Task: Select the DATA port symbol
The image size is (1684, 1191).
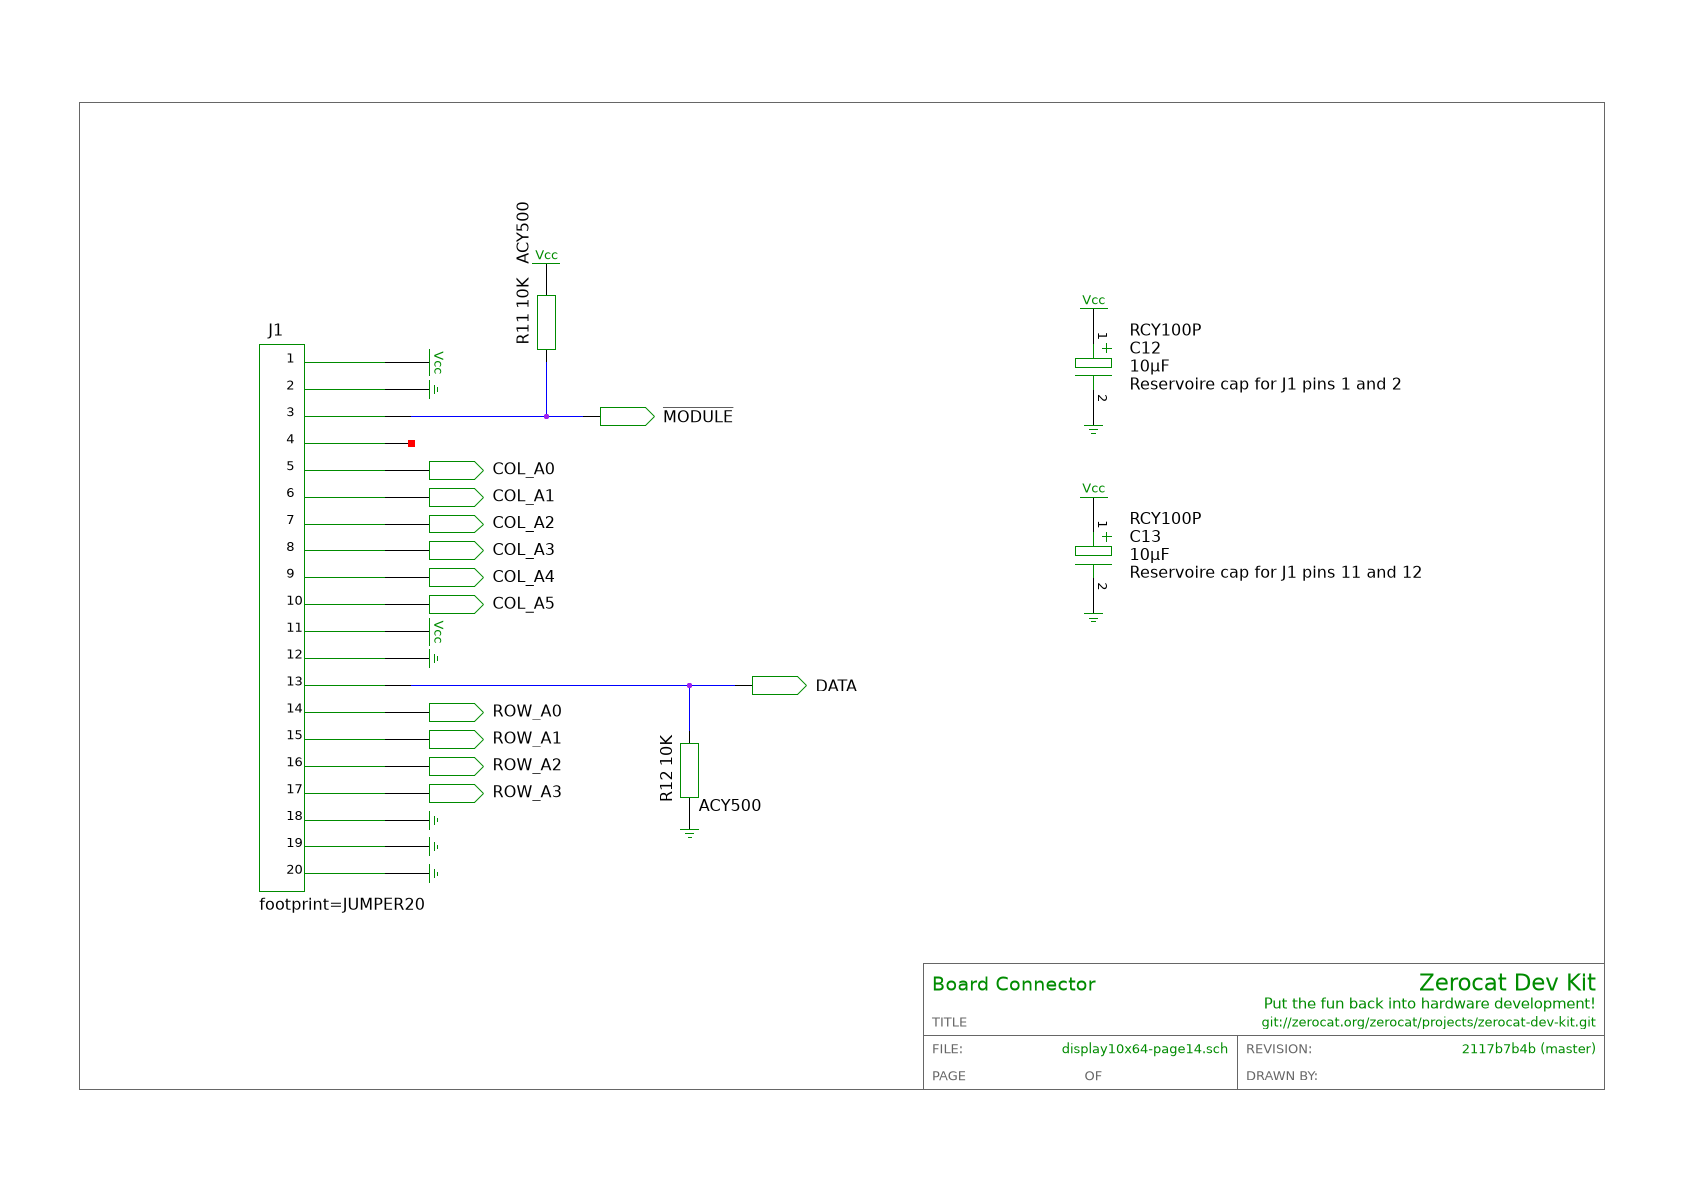Action: point(779,685)
